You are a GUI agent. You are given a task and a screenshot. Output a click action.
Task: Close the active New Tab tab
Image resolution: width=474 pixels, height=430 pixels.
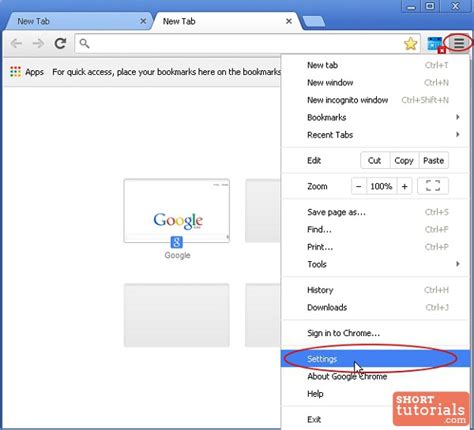click(x=289, y=21)
